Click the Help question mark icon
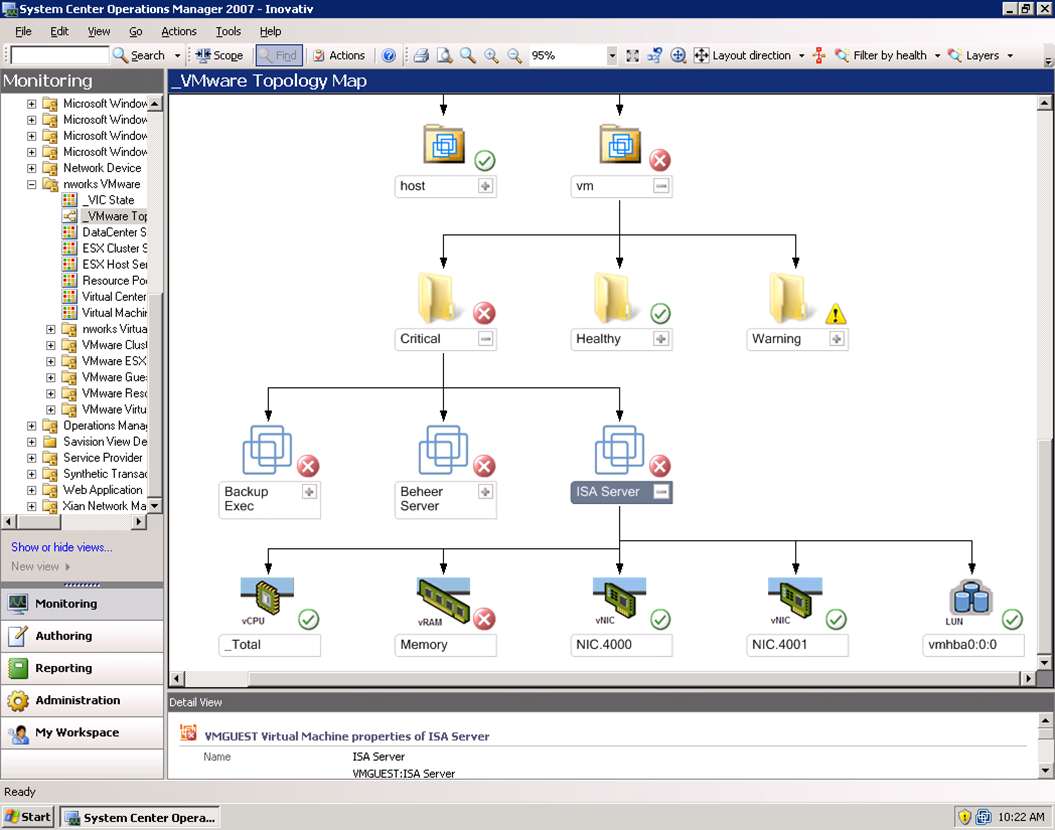1055x830 pixels. (388, 56)
